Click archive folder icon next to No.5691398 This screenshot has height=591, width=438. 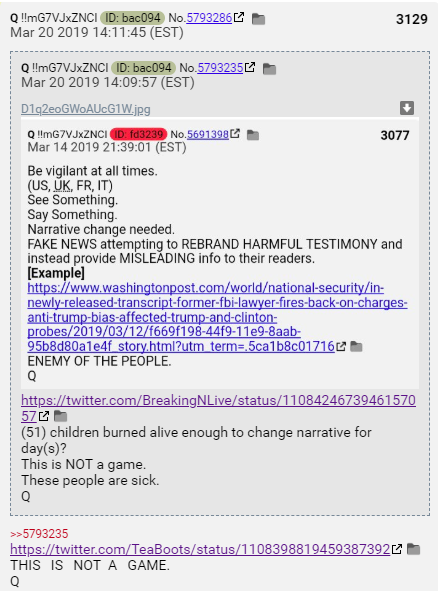click(x=253, y=135)
